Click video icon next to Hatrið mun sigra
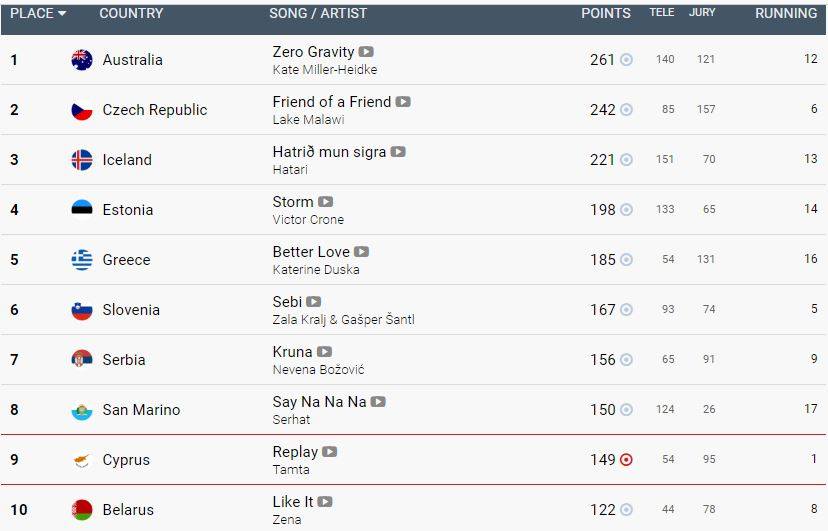 [398, 152]
